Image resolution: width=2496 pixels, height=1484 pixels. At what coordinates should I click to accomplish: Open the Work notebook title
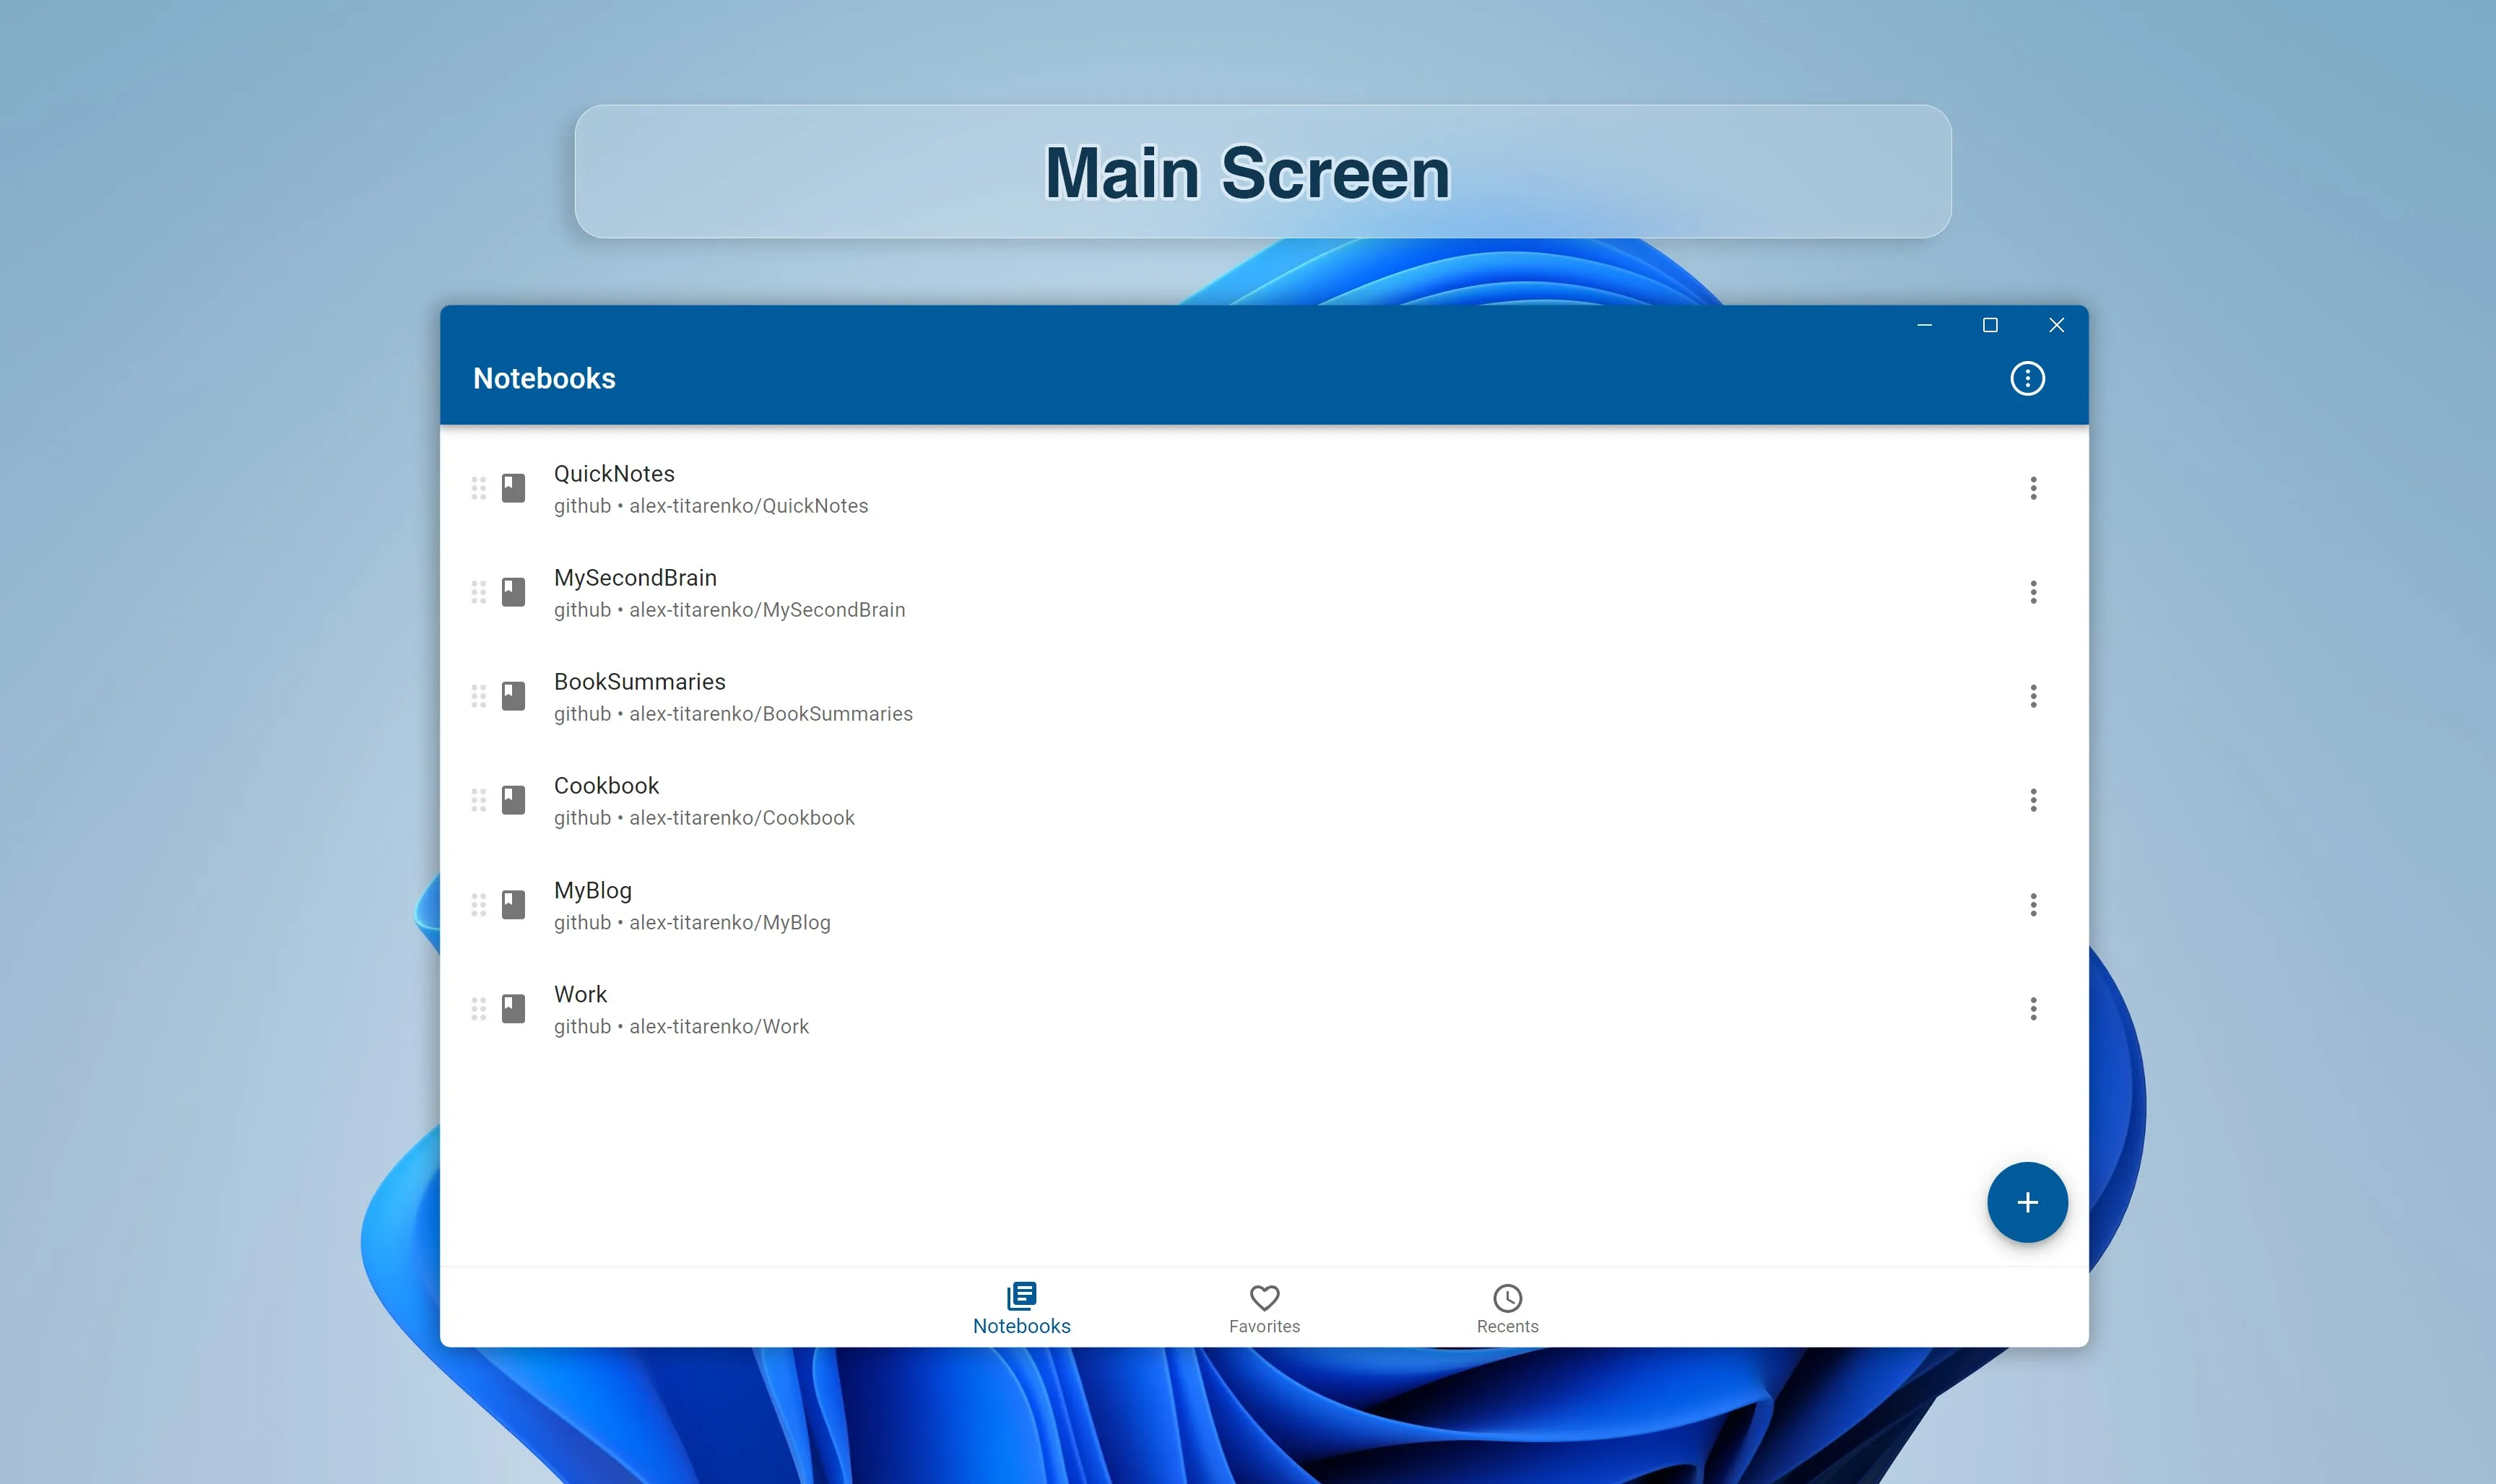[580, 995]
